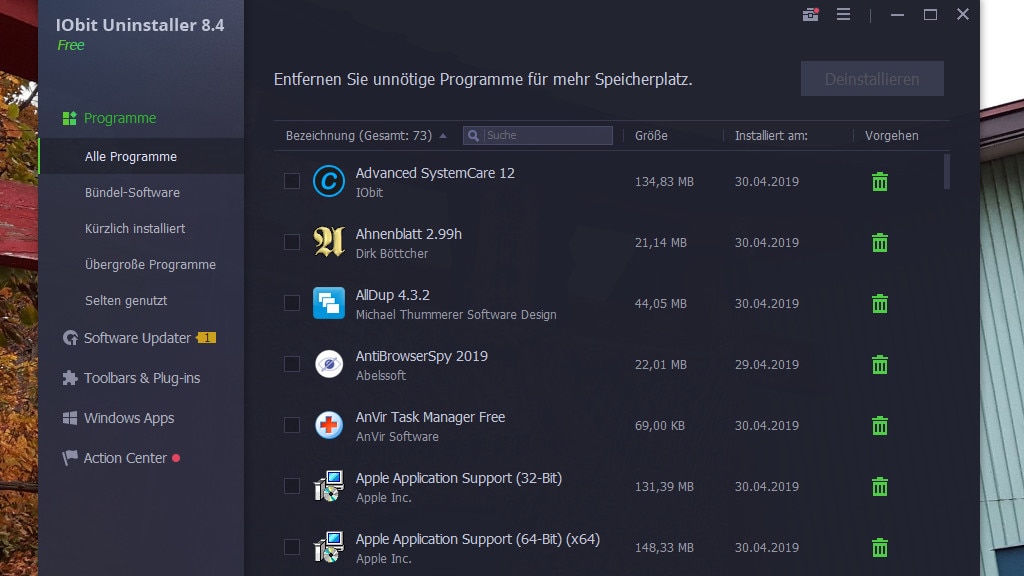Click trash icon for Advanced SystemCare 12
1024x576 pixels.
(880, 182)
